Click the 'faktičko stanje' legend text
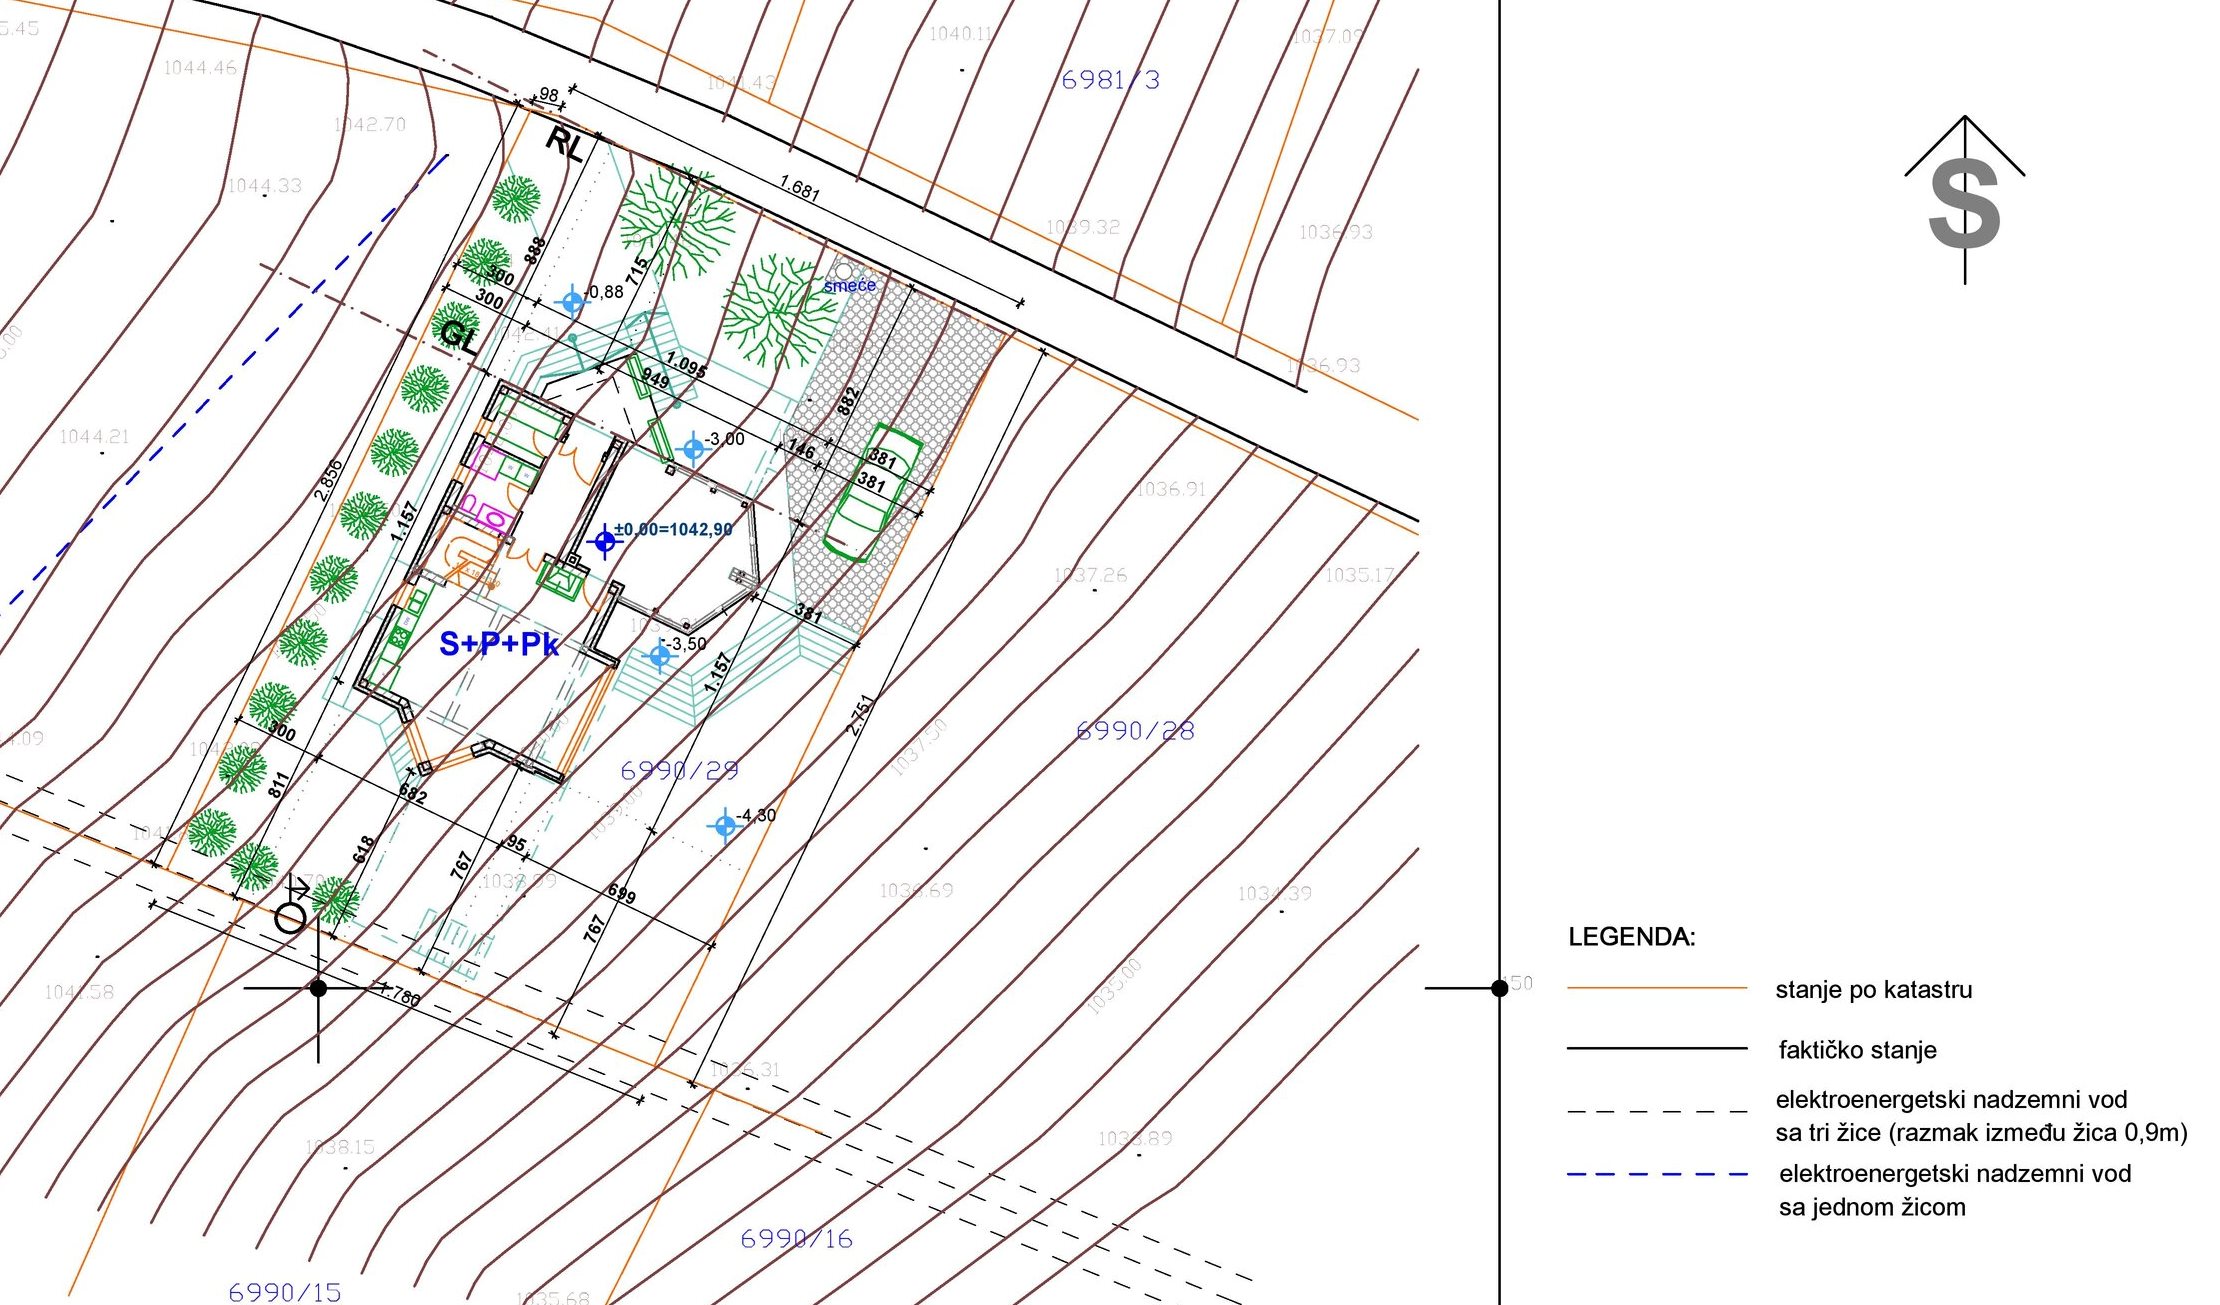Image resolution: width=2220 pixels, height=1305 pixels. click(x=1857, y=1050)
